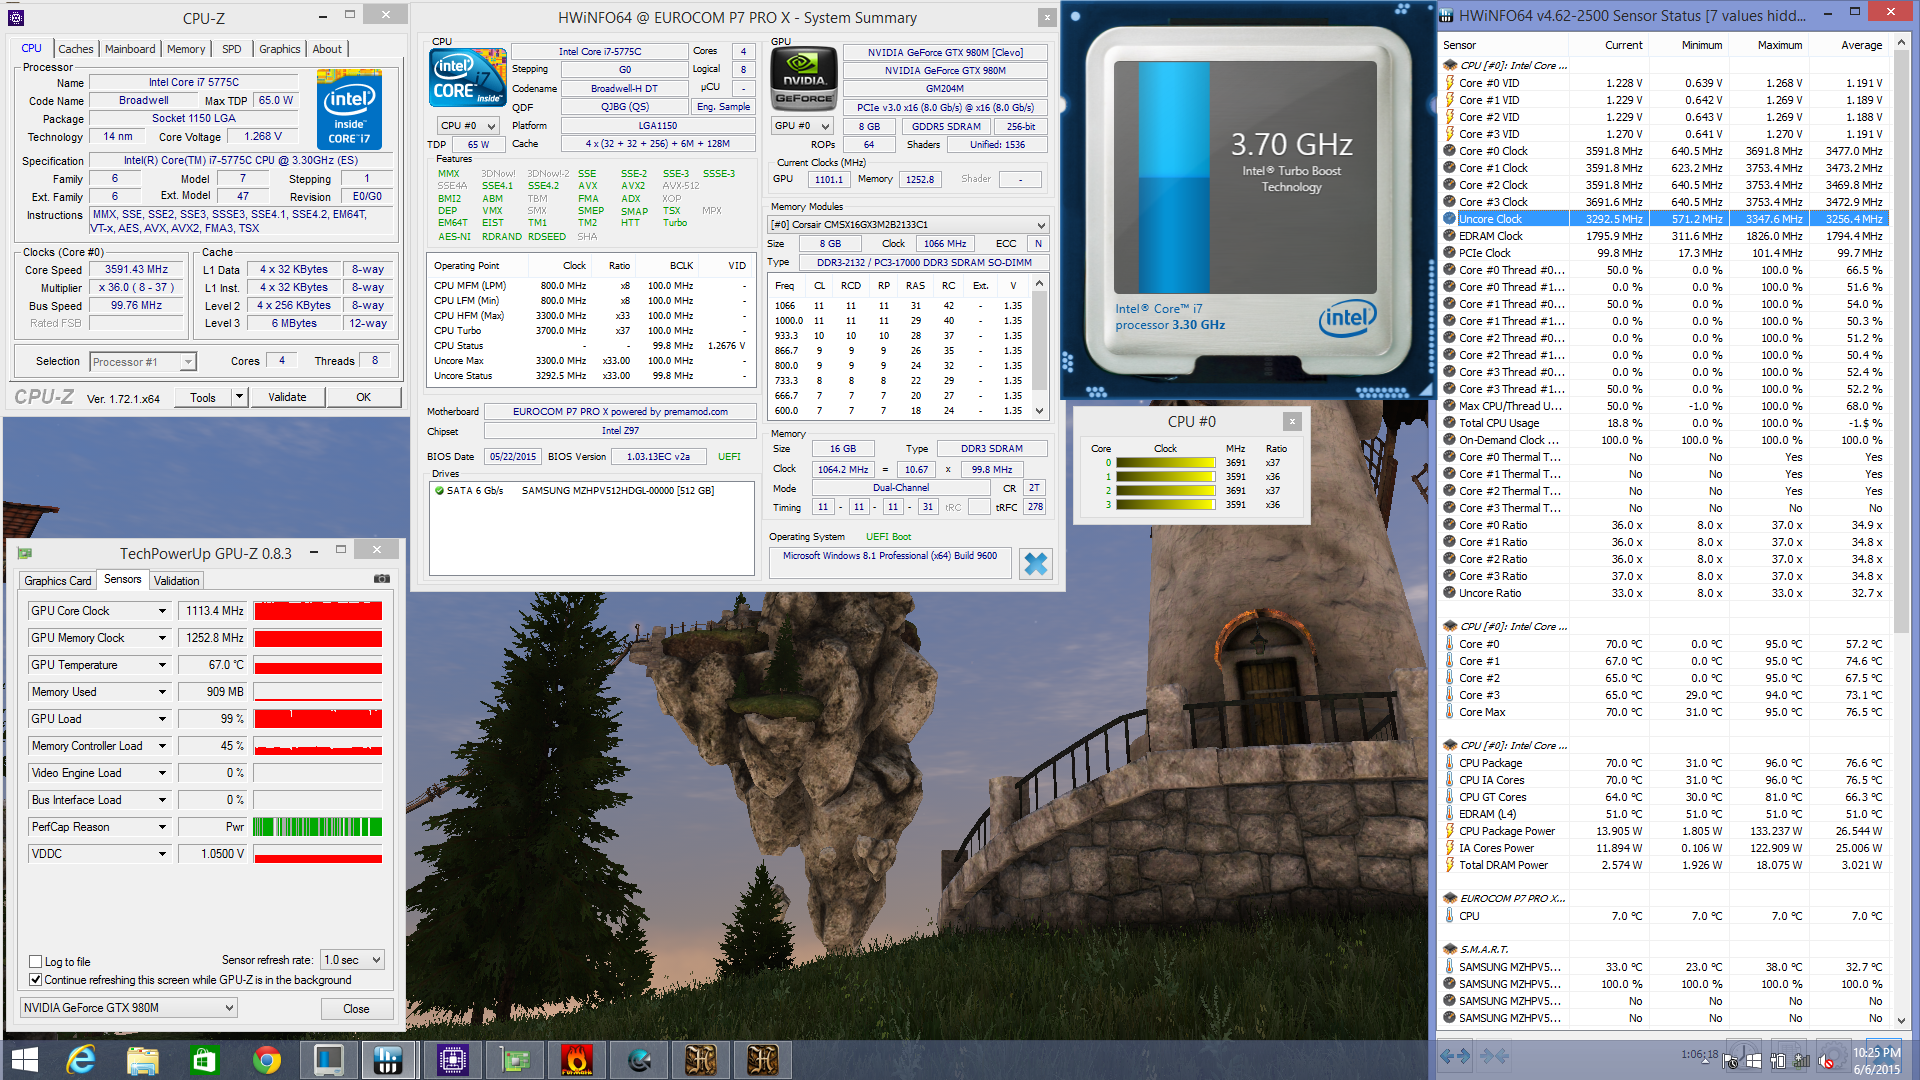This screenshot has width=1920, height=1080.
Task: Click the Core 0 clock bar in CPU #0
Action: 1166,463
